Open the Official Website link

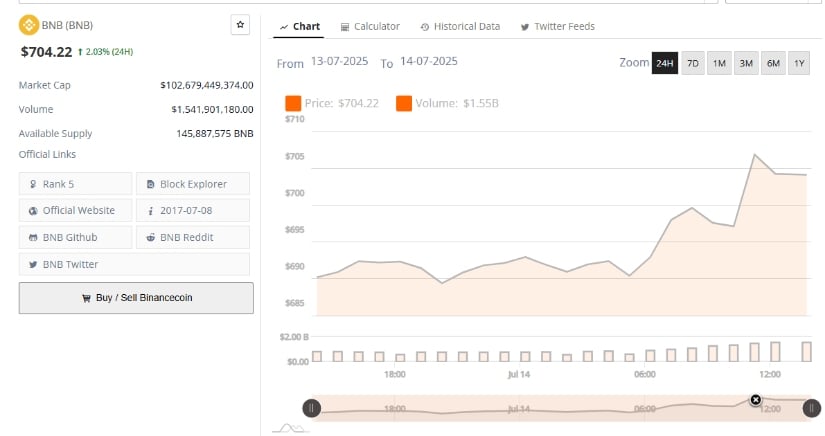(76, 210)
